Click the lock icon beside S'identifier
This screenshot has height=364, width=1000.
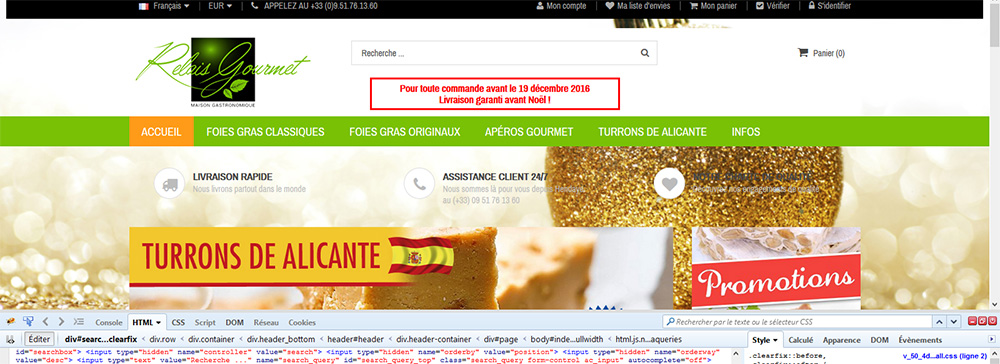(811, 6)
